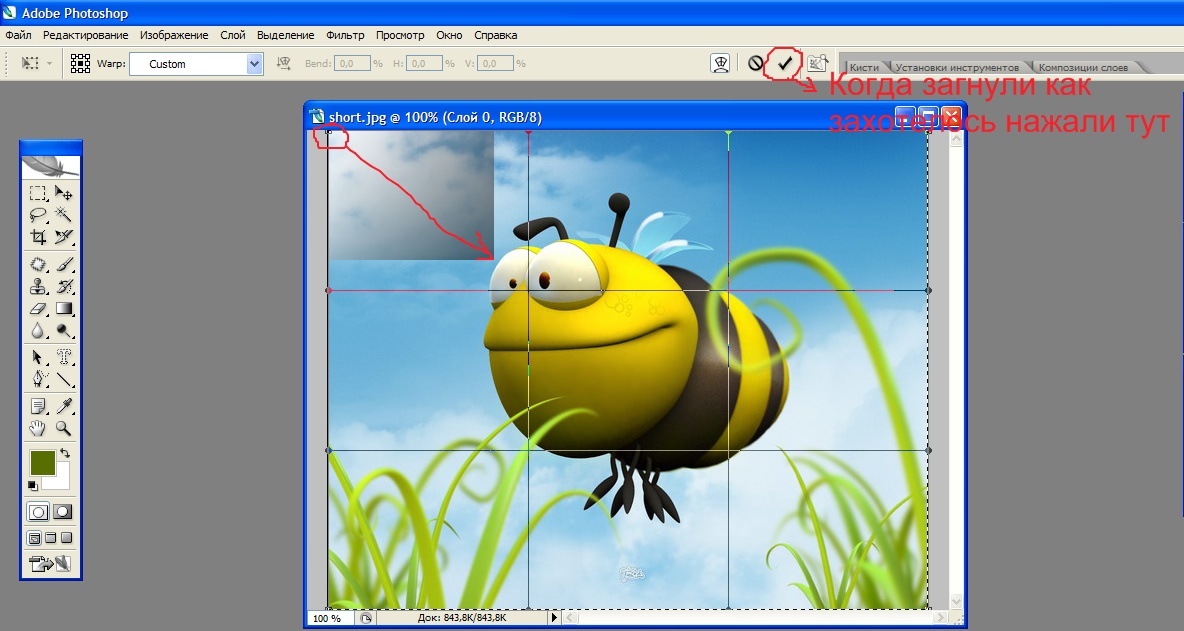Image resolution: width=1184 pixels, height=631 pixels.
Task: Select the Gradient tool
Action: click(63, 308)
